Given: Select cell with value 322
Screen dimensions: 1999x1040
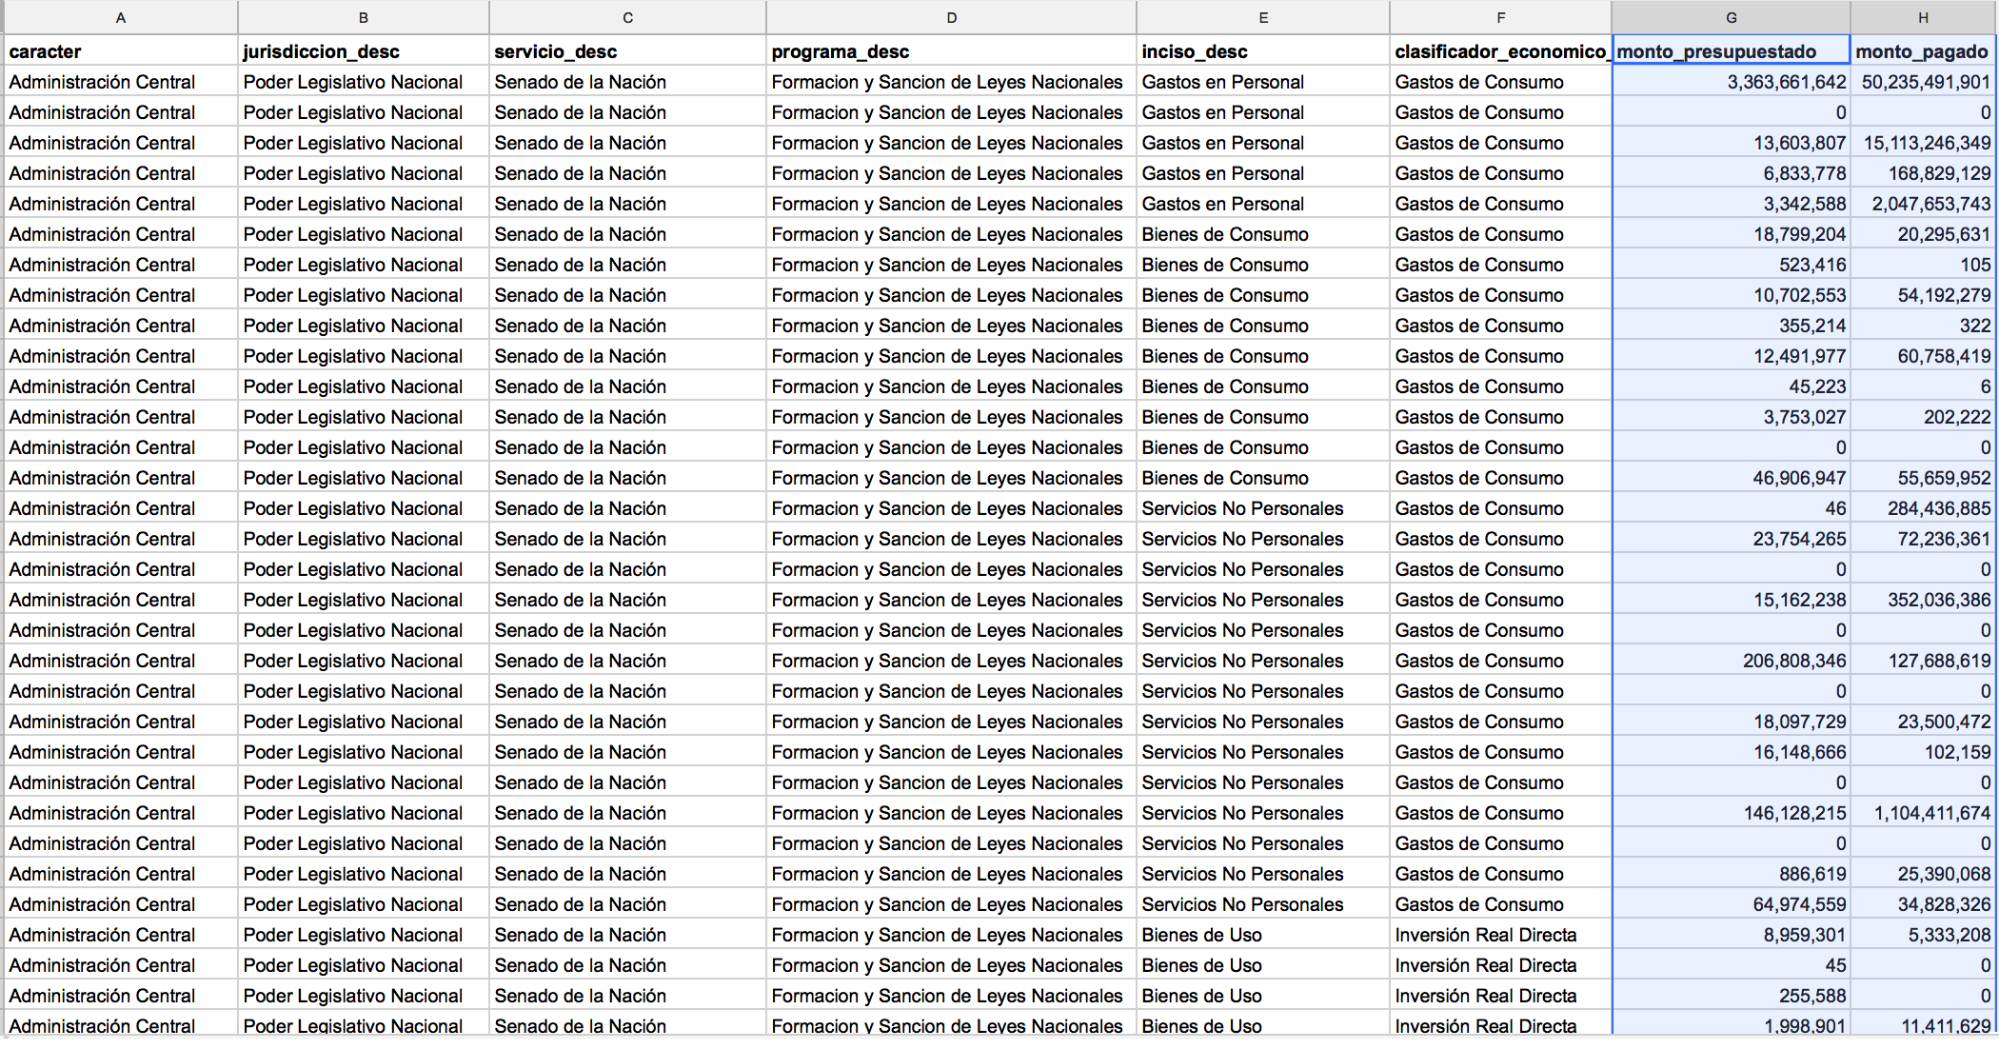Looking at the screenshot, I should click(x=1923, y=326).
